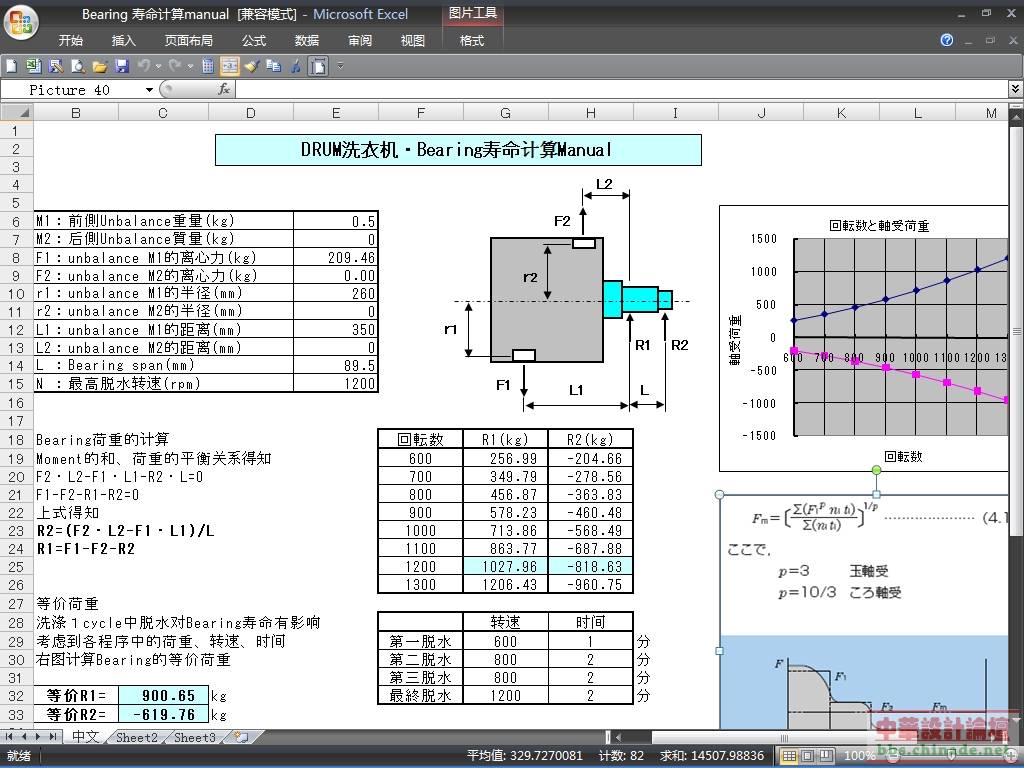The width and height of the screenshot is (1024, 768).
Task: Open Customize Quick Access Toolbar dropdown
Action: tap(340, 65)
